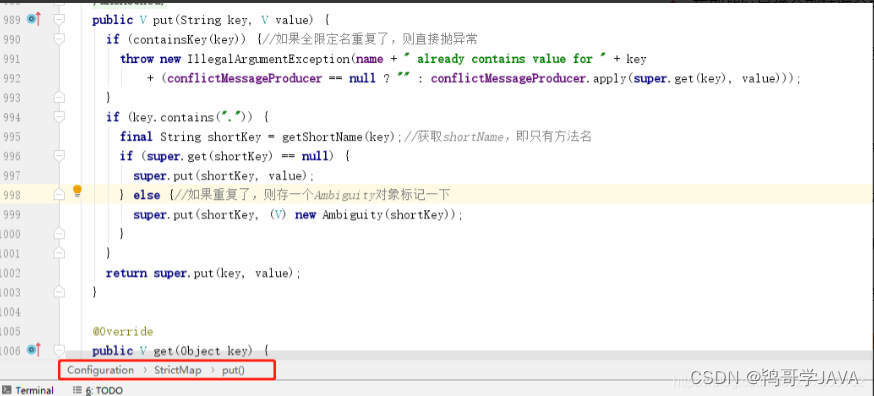The image size is (874, 396).
Task: Click conflictMessageProducer.apply on line 992
Action: [x=530, y=78]
